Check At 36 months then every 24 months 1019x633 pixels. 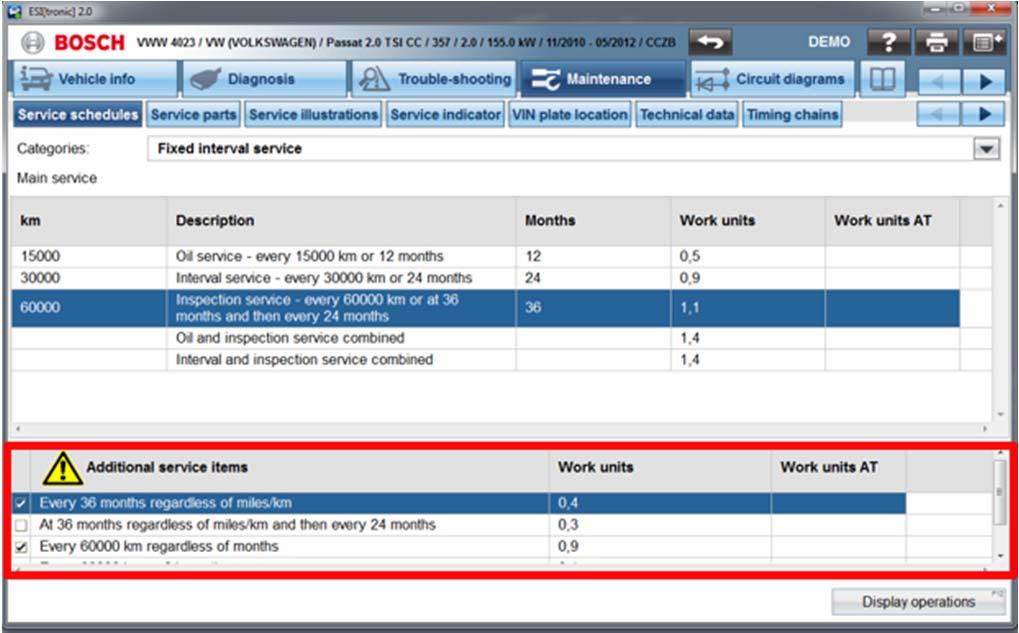click(x=21, y=525)
